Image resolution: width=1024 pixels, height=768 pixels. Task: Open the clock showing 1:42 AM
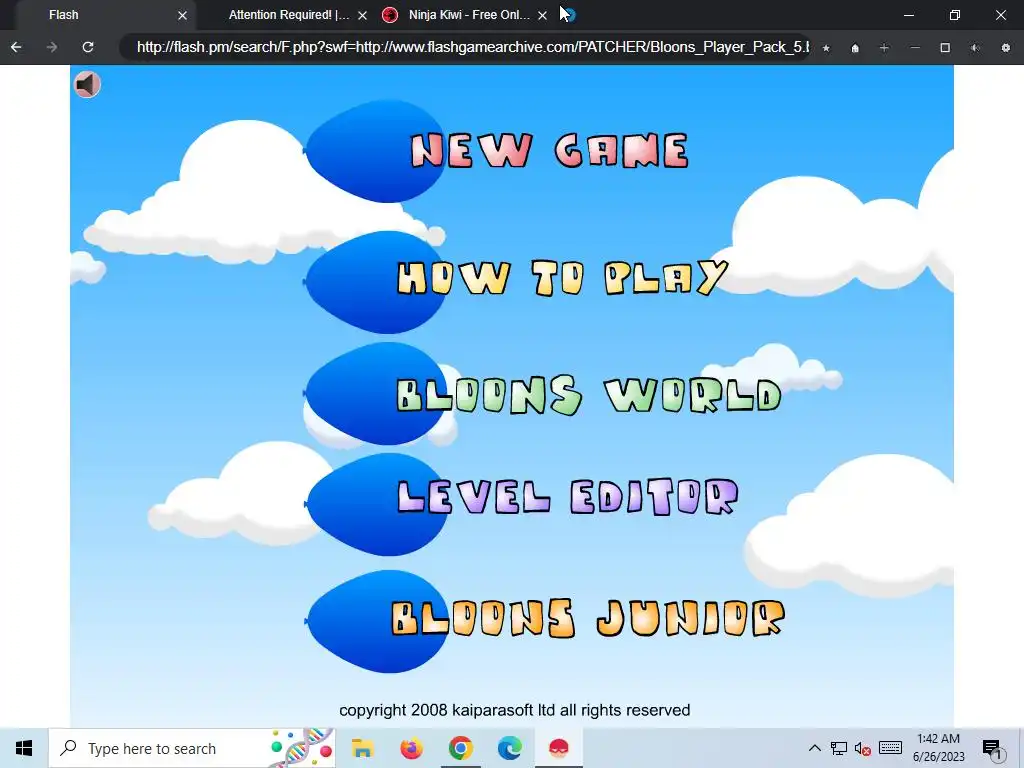(938, 748)
